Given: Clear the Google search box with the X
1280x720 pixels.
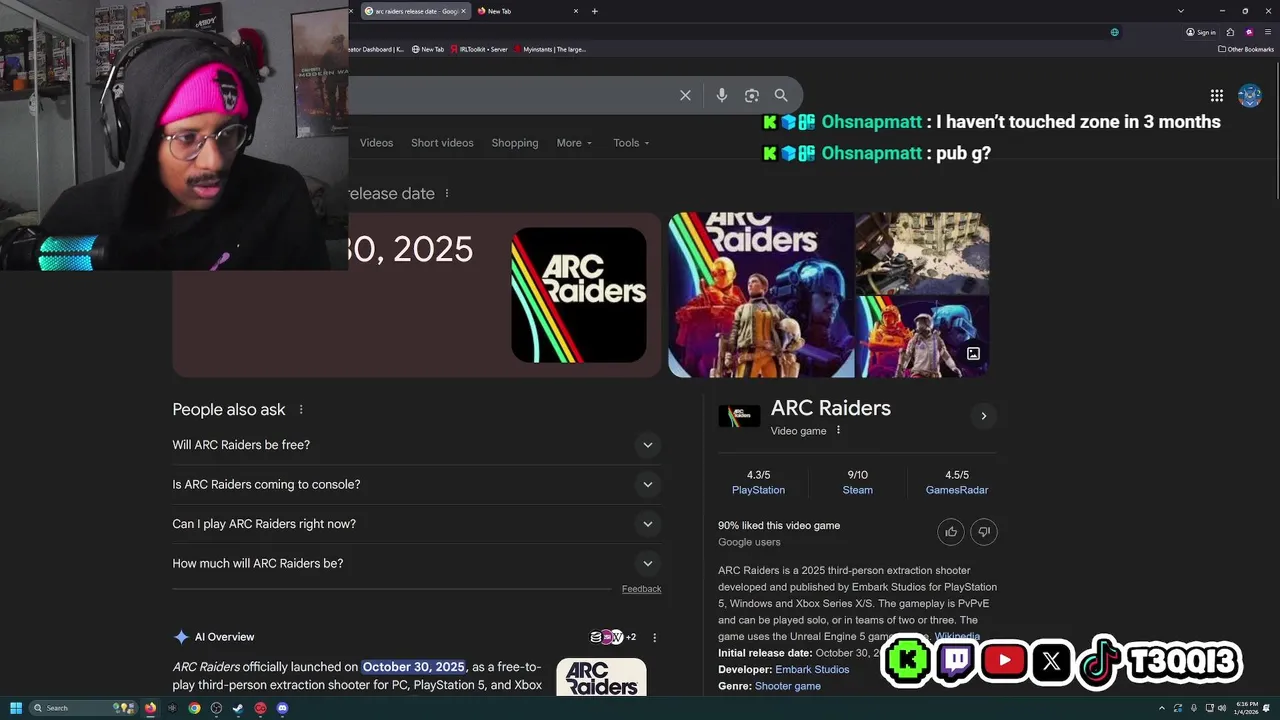Looking at the screenshot, I should (x=685, y=95).
